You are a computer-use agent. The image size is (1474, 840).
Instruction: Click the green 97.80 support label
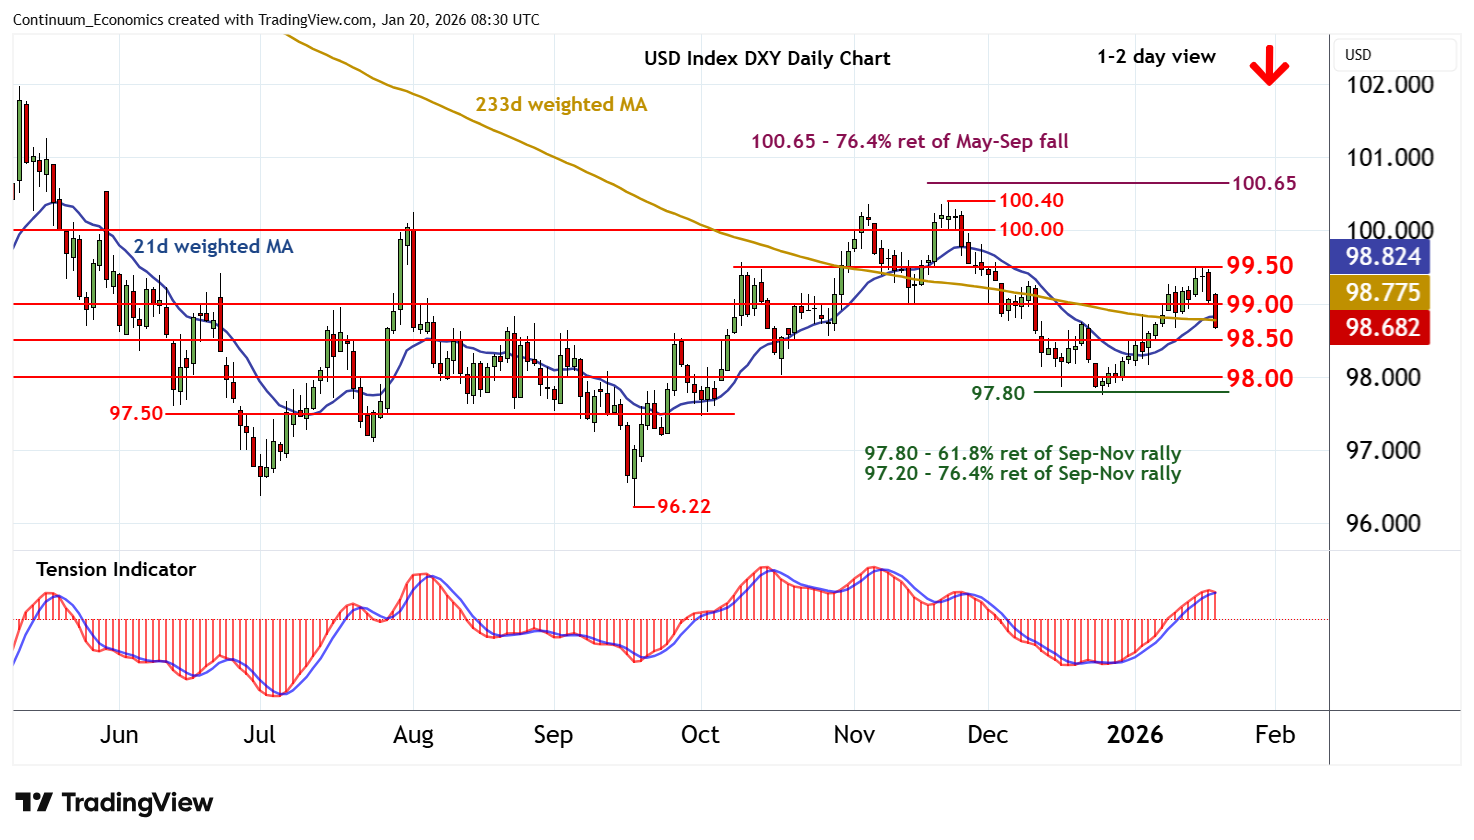(x=998, y=393)
